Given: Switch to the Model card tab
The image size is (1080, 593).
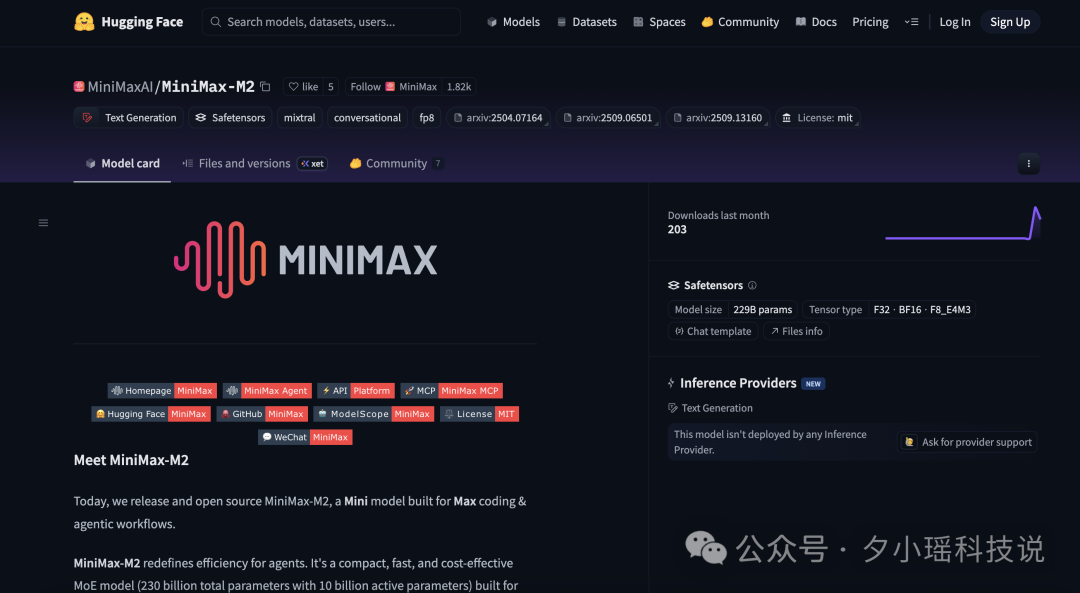Looking at the screenshot, I should click(x=122, y=164).
